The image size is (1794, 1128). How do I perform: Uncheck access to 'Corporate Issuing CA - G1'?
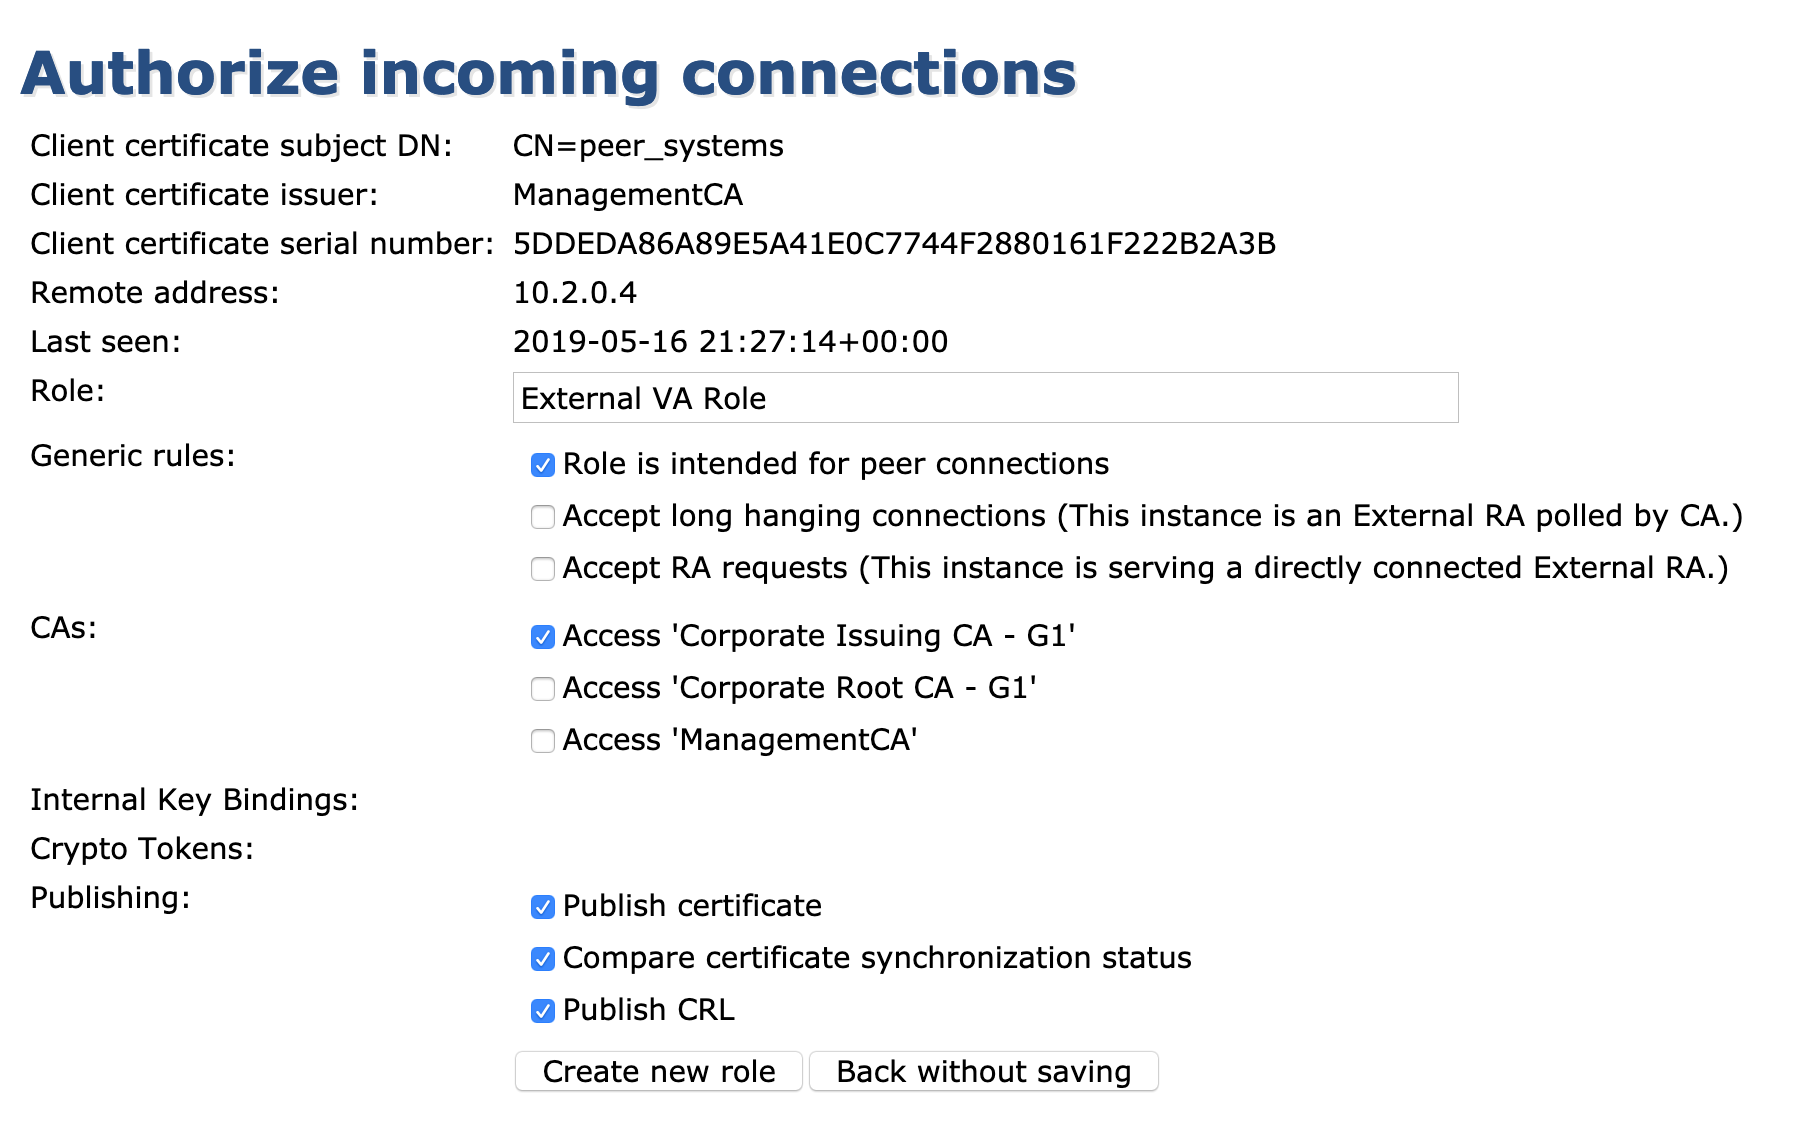tap(543, 637)
